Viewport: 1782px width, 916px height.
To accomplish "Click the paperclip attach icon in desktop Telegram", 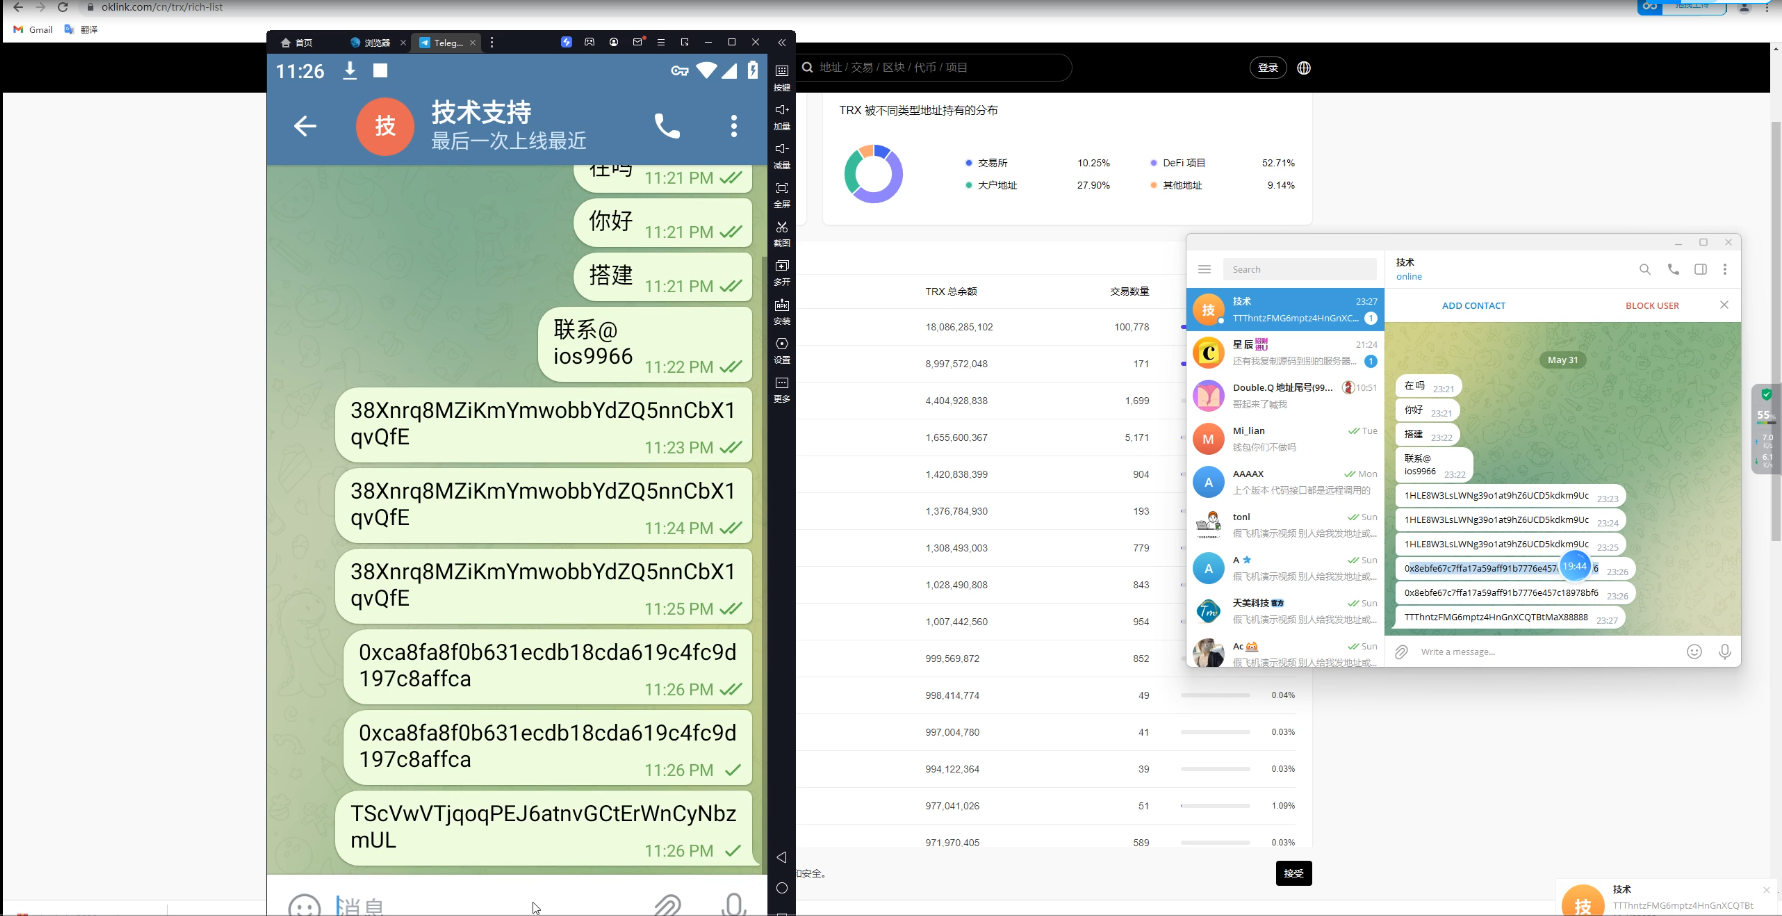I will 1401,652.
